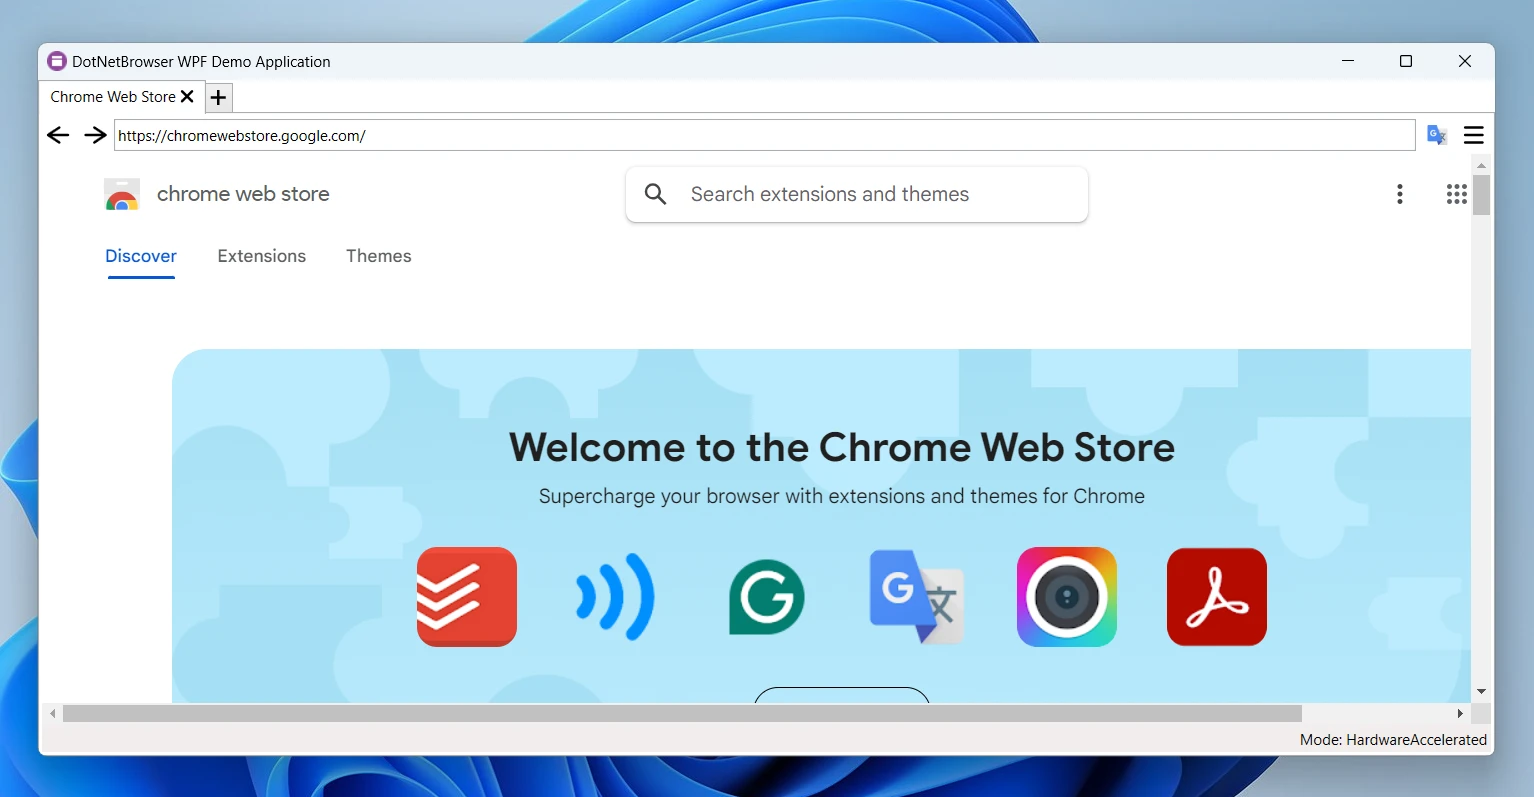Maximize the DotNetBrowser window
The width and height of the screenshot is (1534, 797).
tap(1406, 61)
